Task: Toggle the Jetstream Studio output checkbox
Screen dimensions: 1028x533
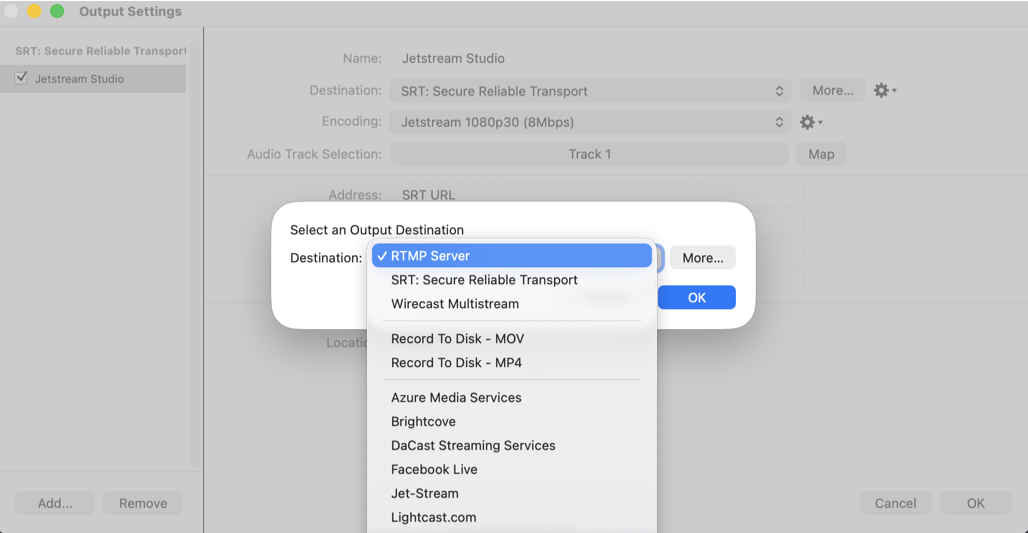Action: click(22, 78)
